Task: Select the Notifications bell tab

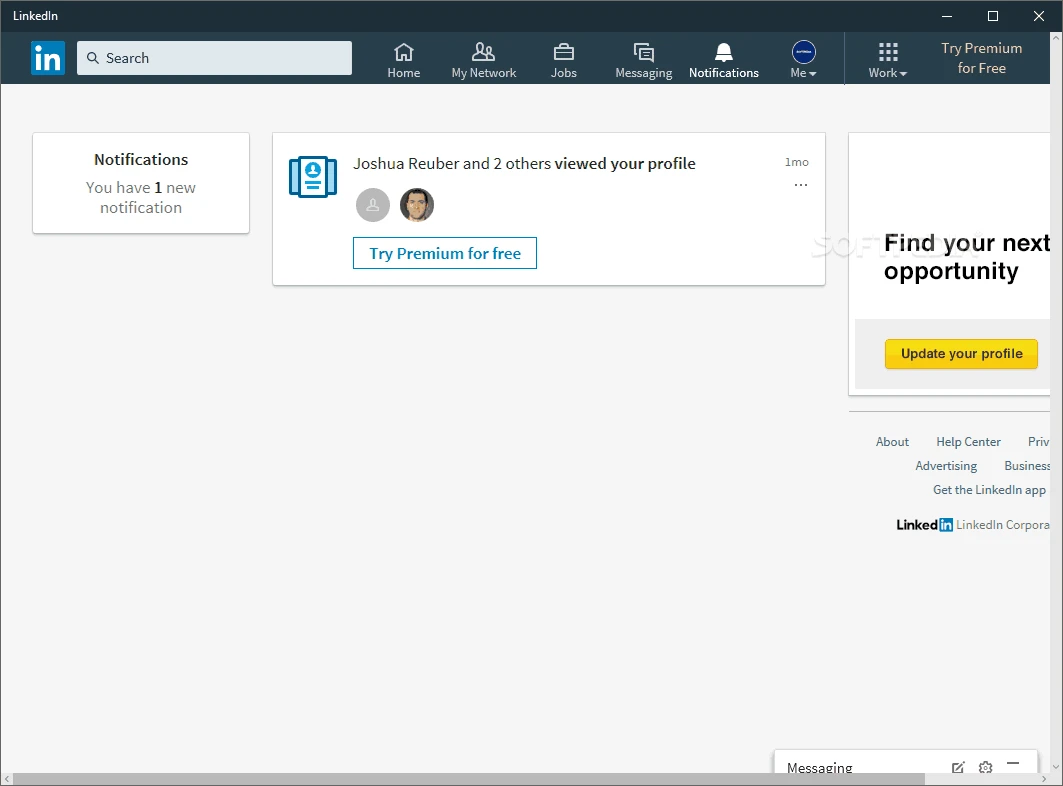Action: 723,60
